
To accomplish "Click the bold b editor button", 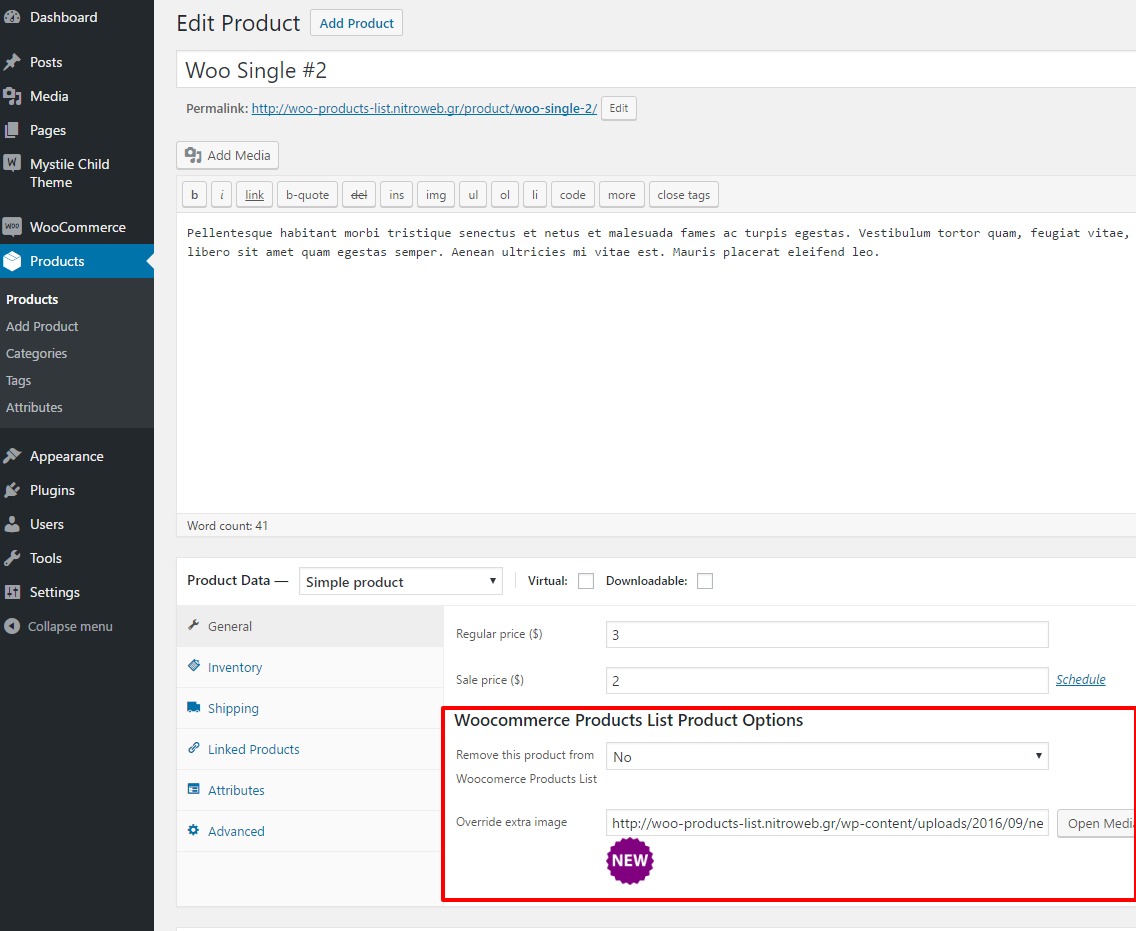I will [194, 195].
